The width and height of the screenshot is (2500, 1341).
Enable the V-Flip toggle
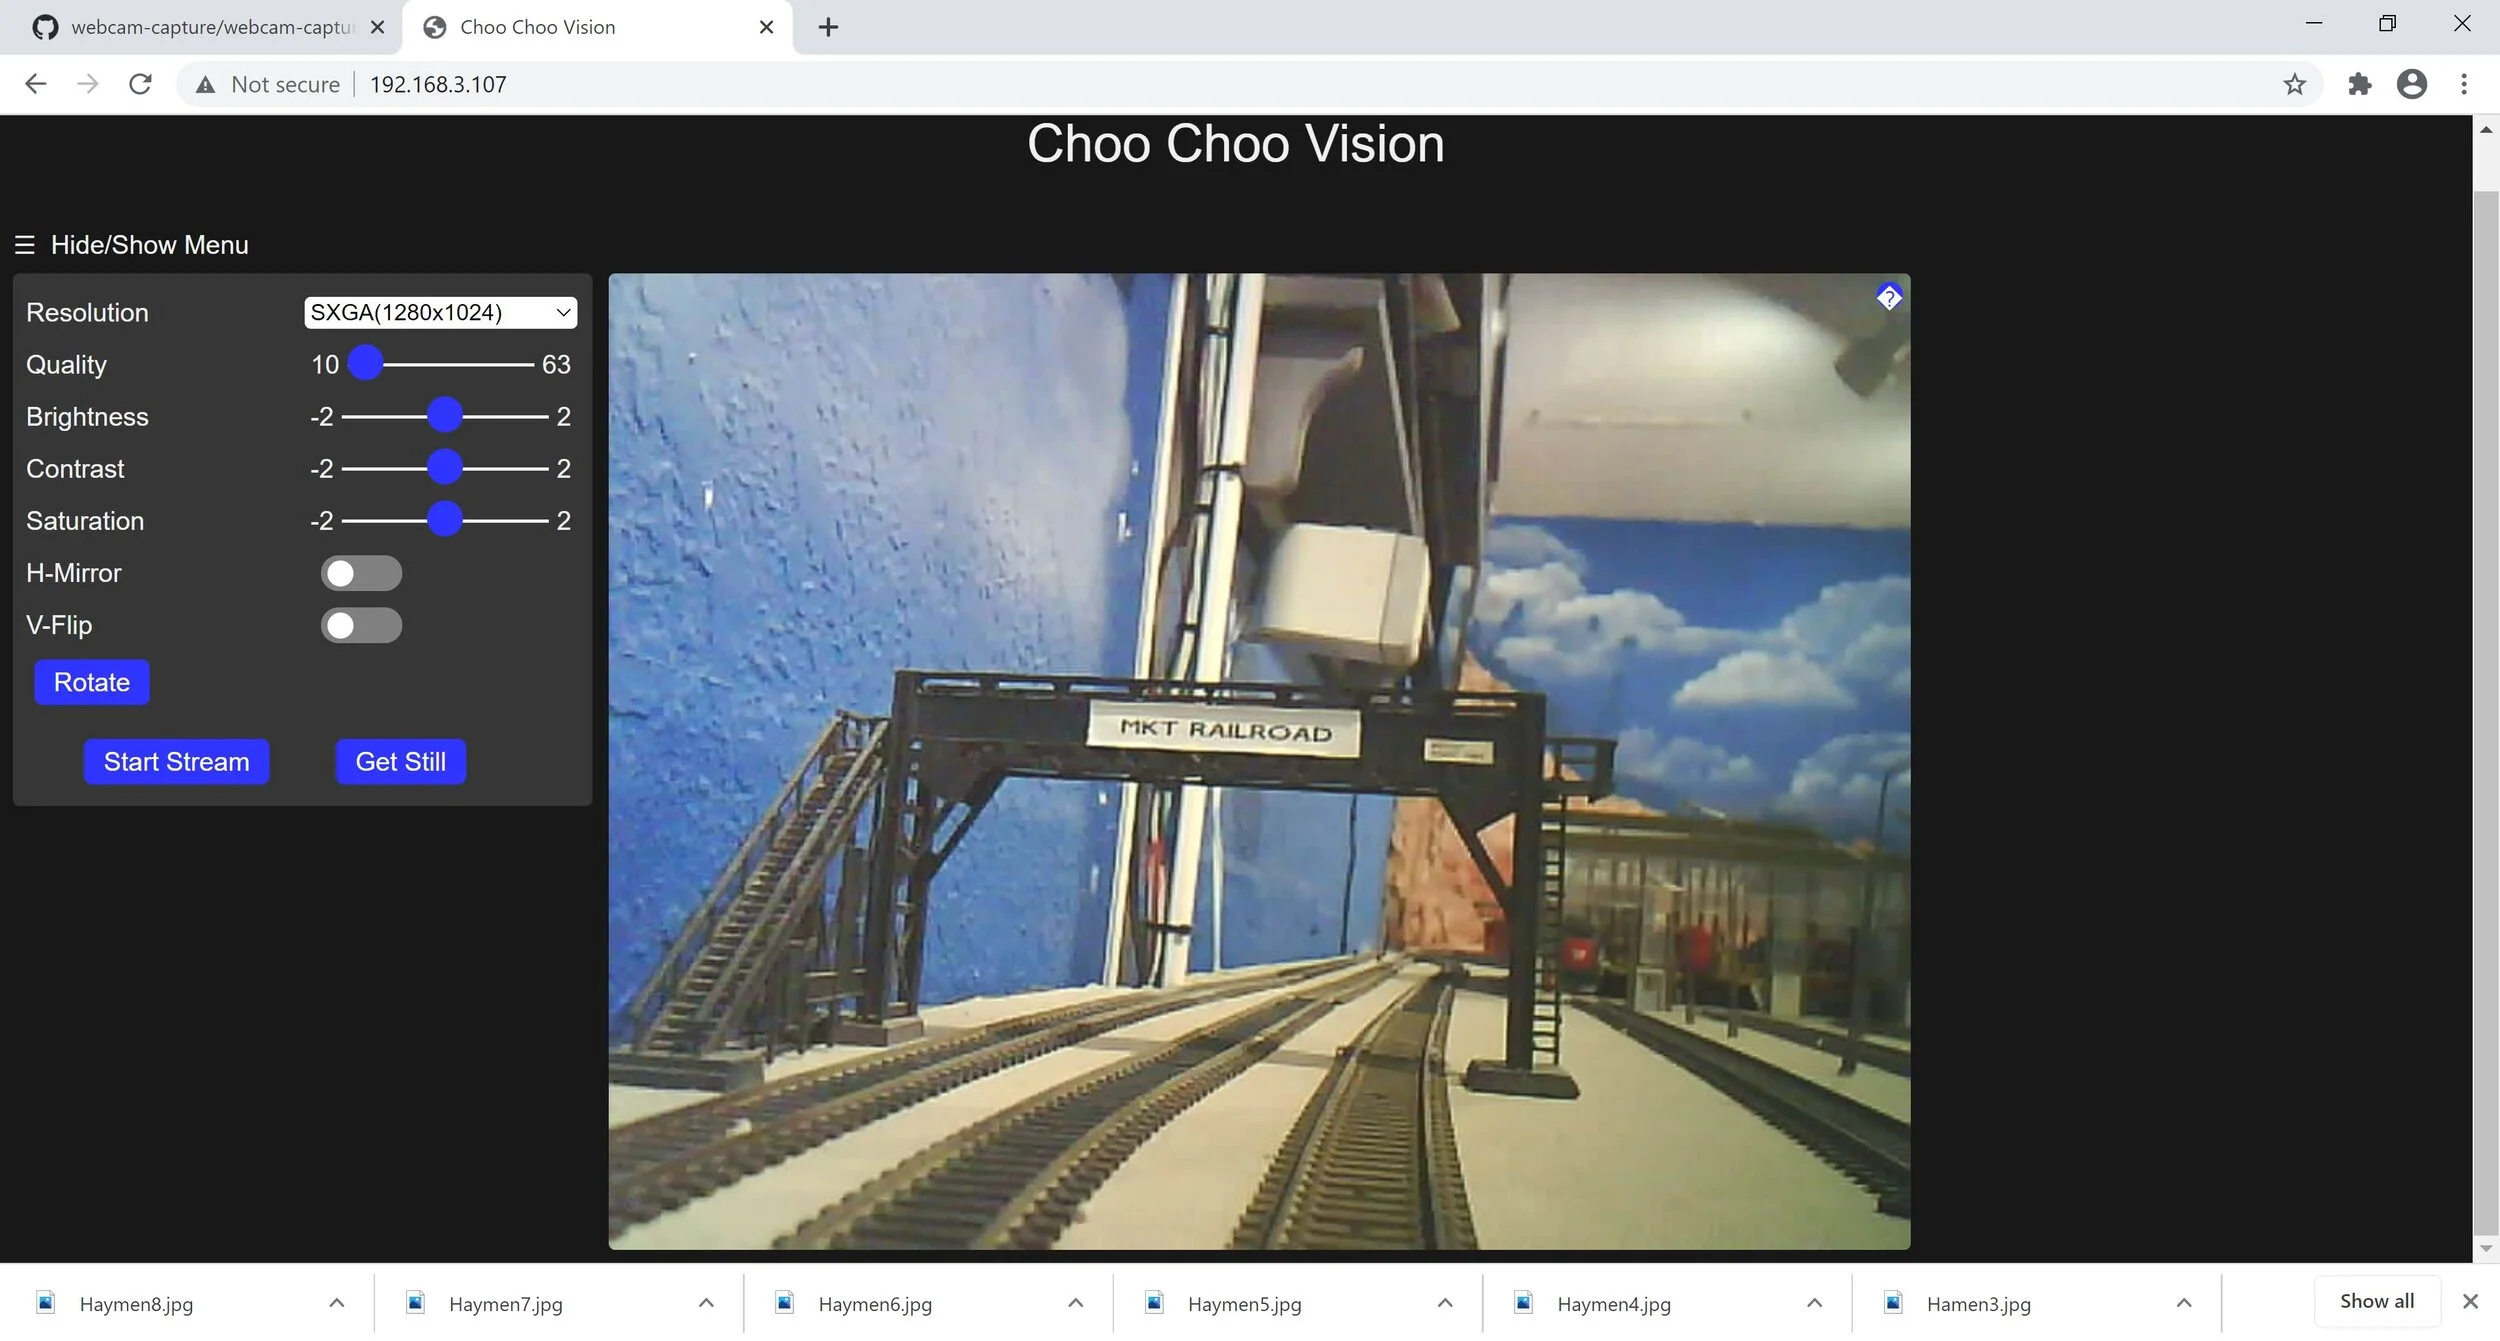coord(361,626)
